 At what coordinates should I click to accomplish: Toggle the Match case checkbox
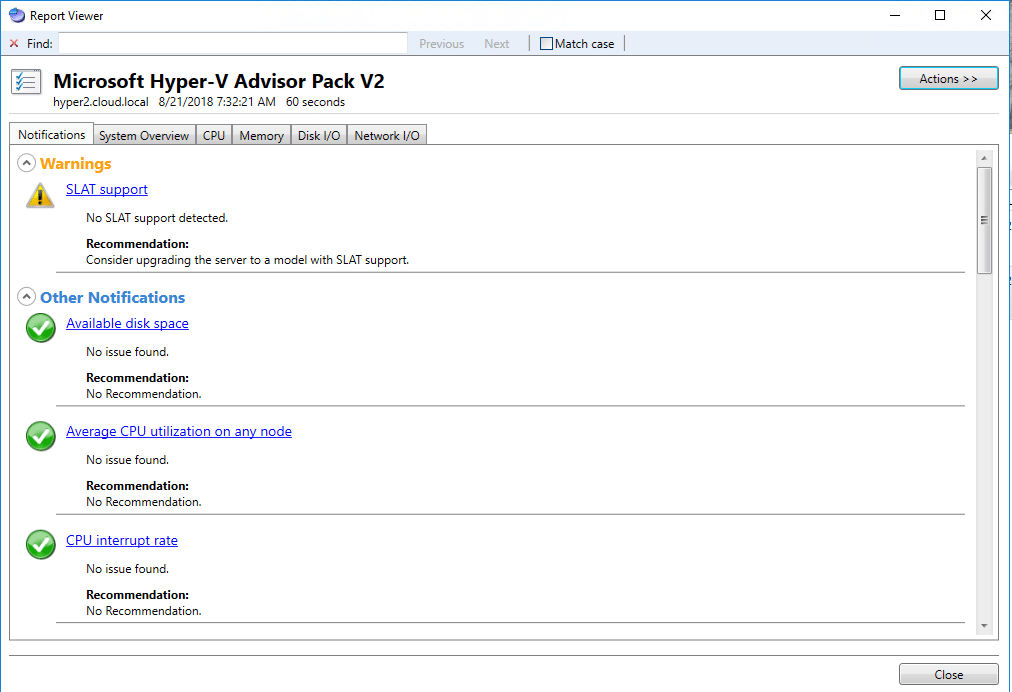tap(546, 43)
